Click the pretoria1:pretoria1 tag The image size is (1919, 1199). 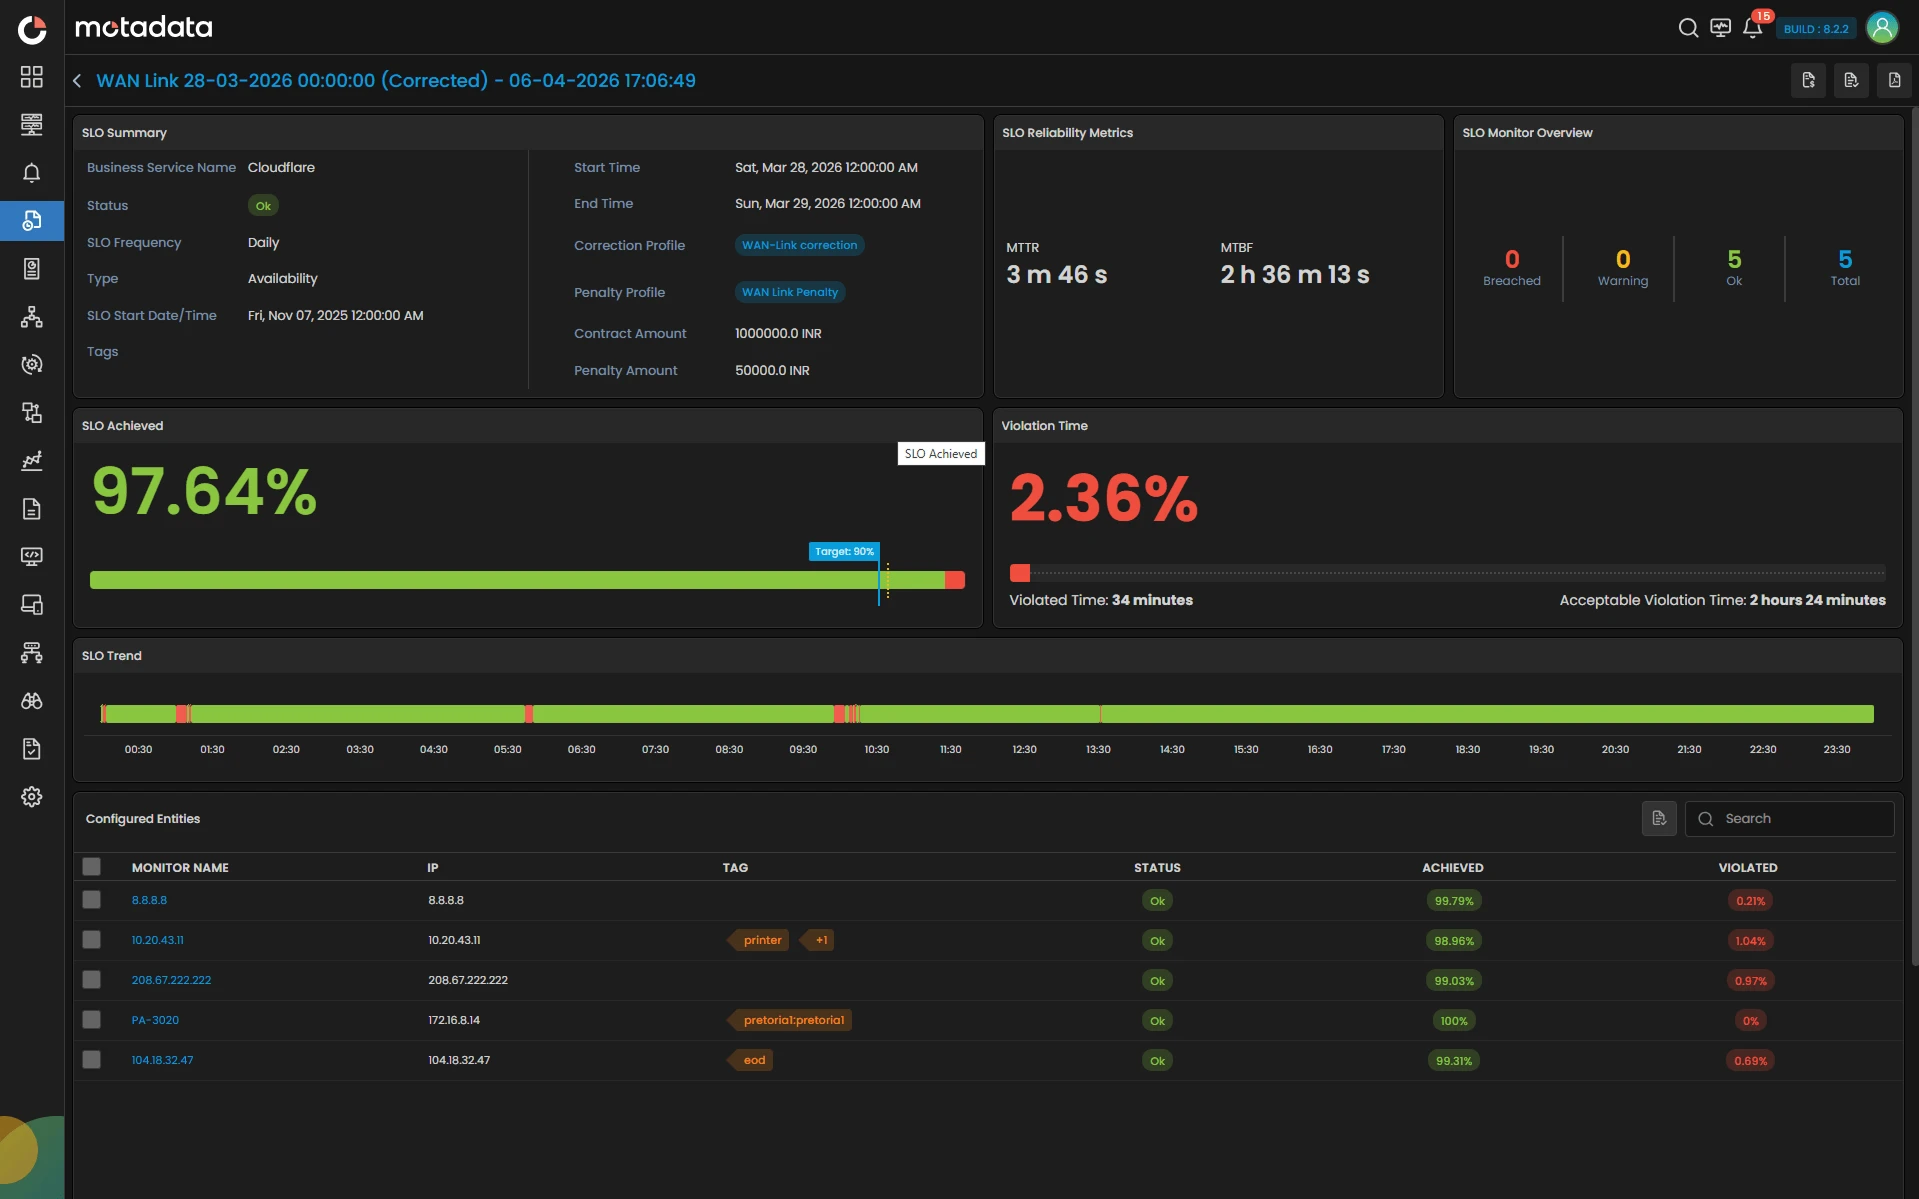pyautogui.click(x=790, y=1020)
